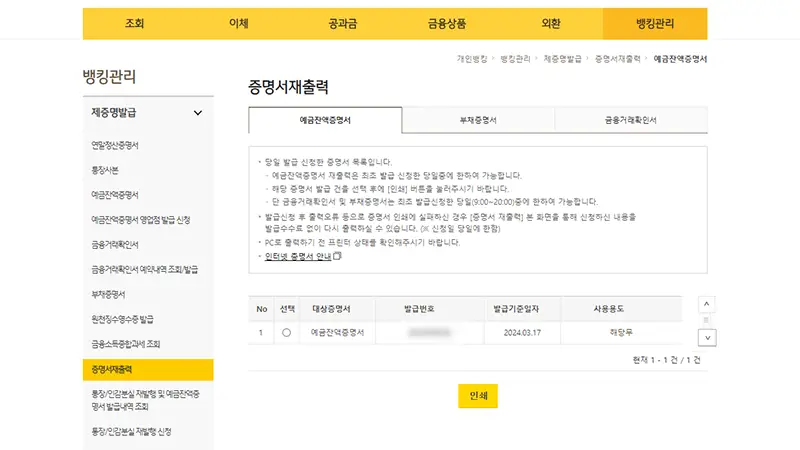Open 통장/인감분실 재발행 및 예금잔액증명서 발급내역 조회
The width and height of the screenshot is (800, 450).
145,401
